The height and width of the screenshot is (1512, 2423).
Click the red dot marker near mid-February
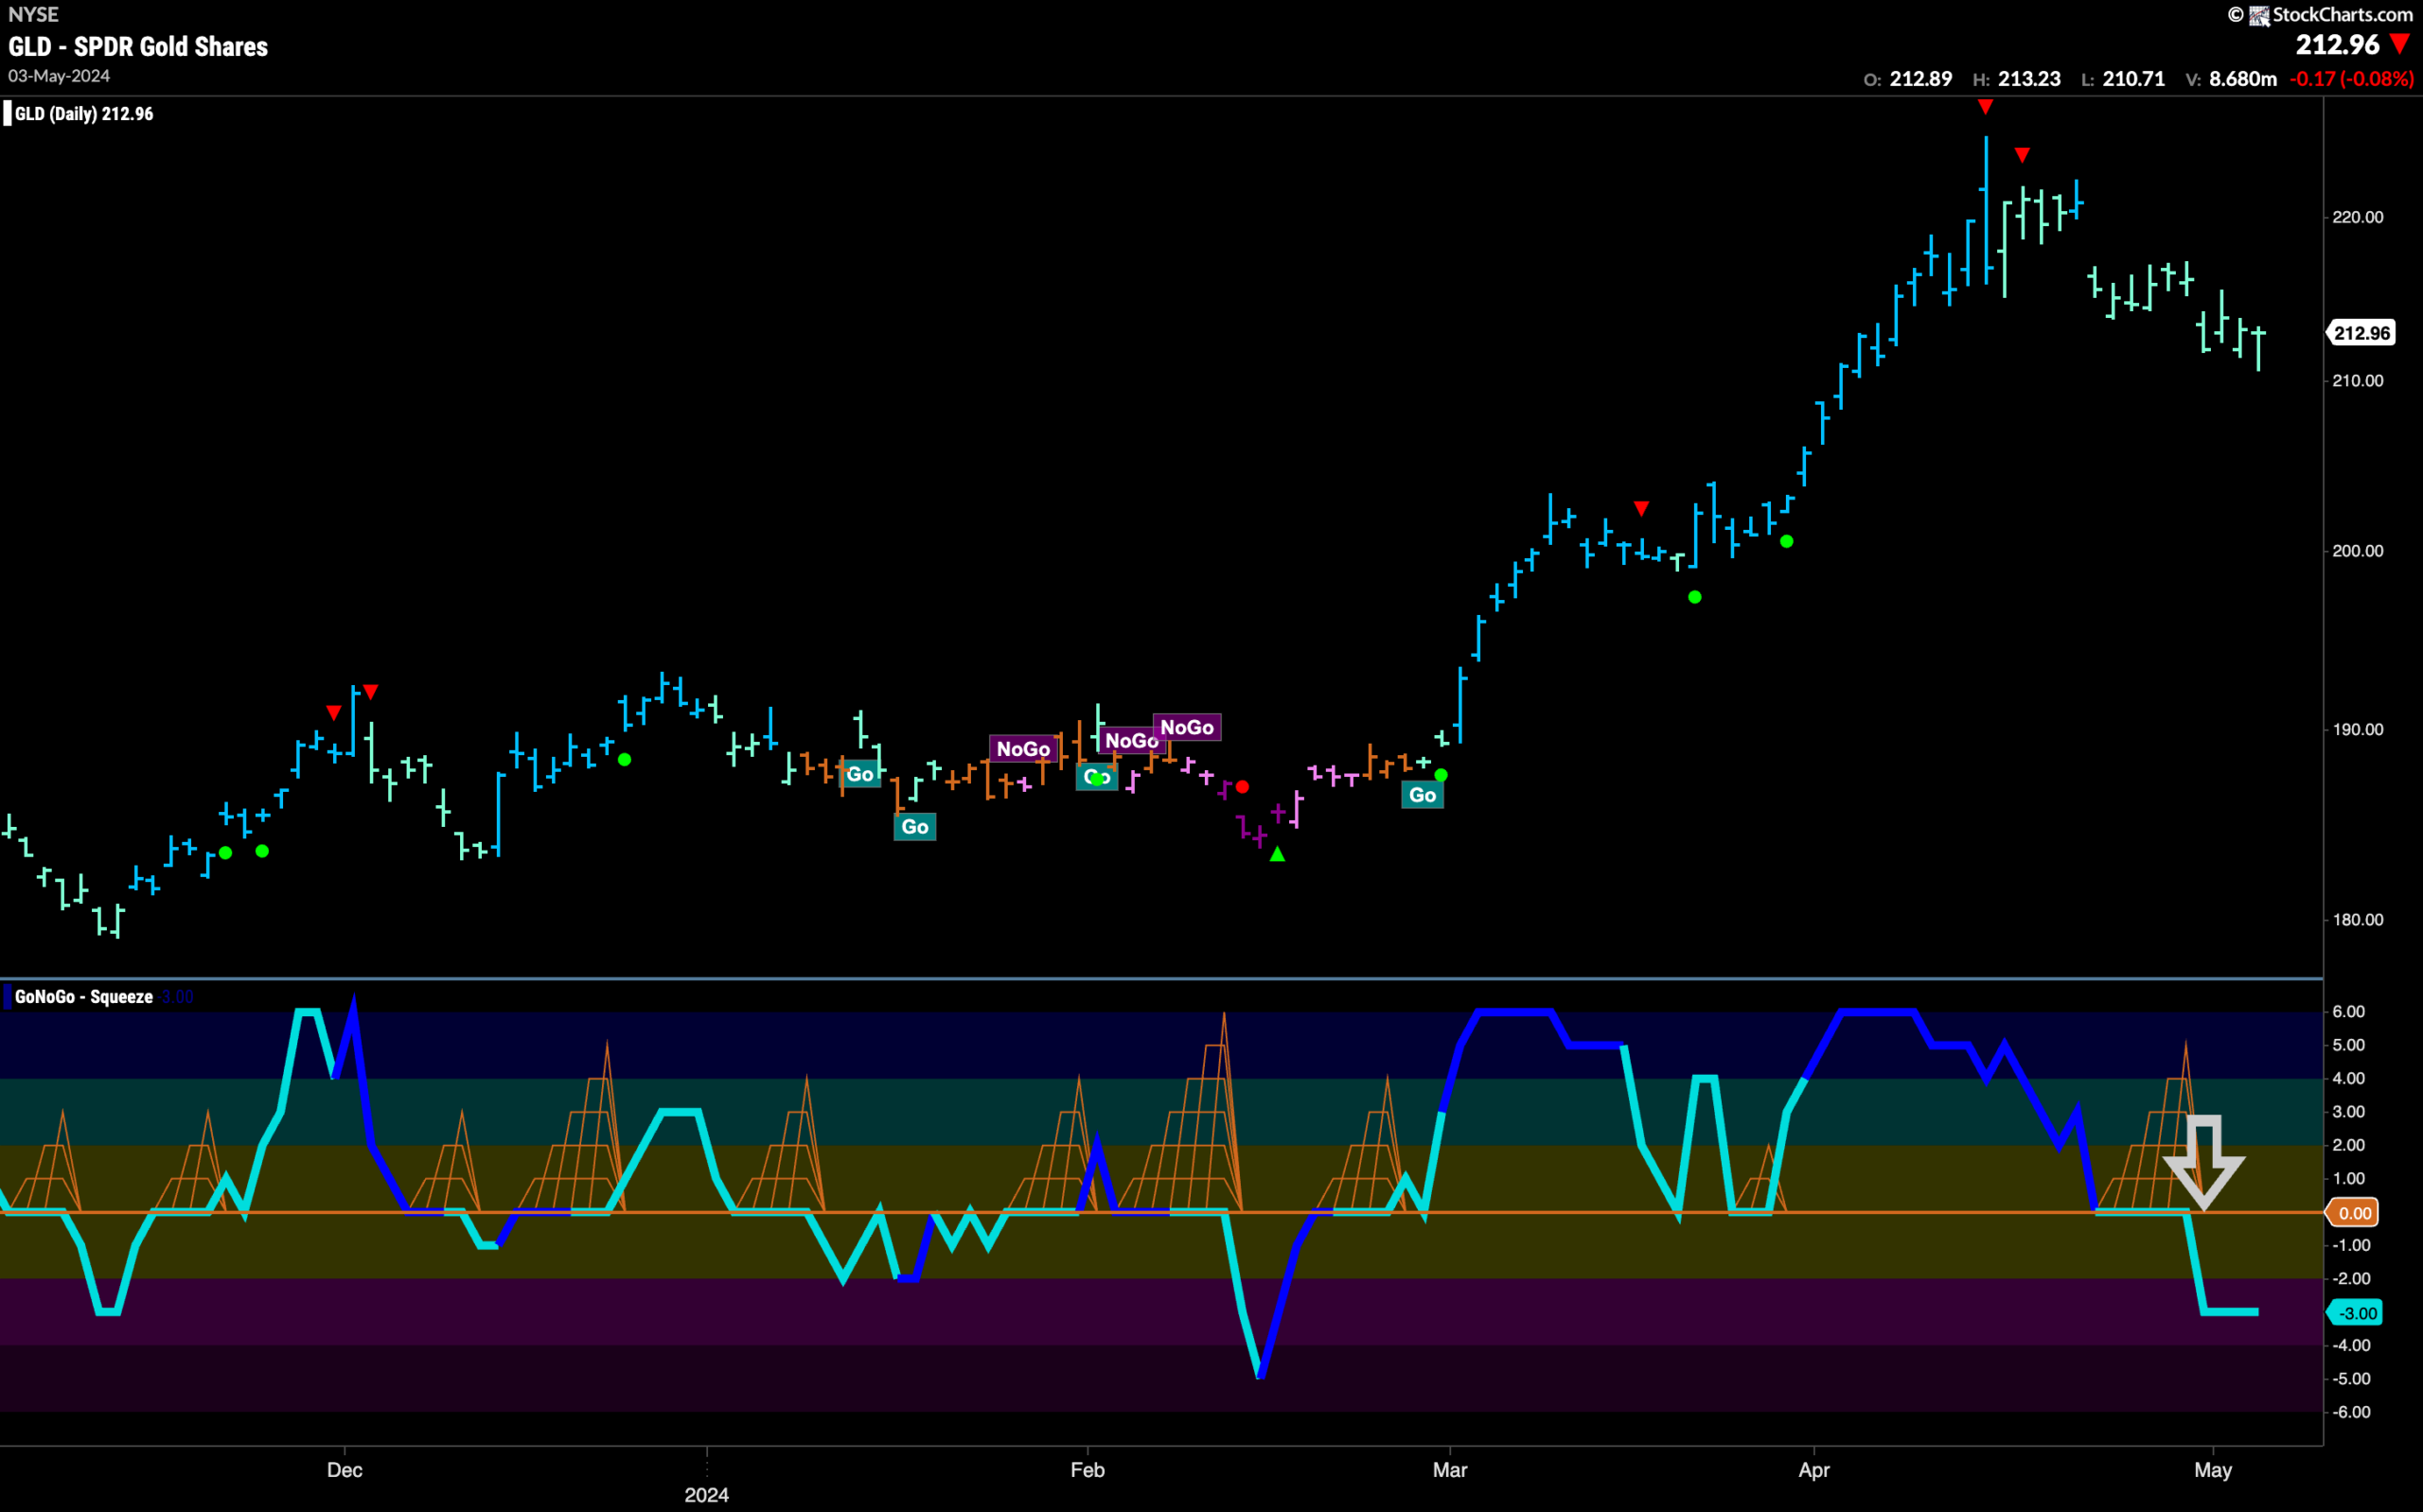click(x=1242, y=787)
